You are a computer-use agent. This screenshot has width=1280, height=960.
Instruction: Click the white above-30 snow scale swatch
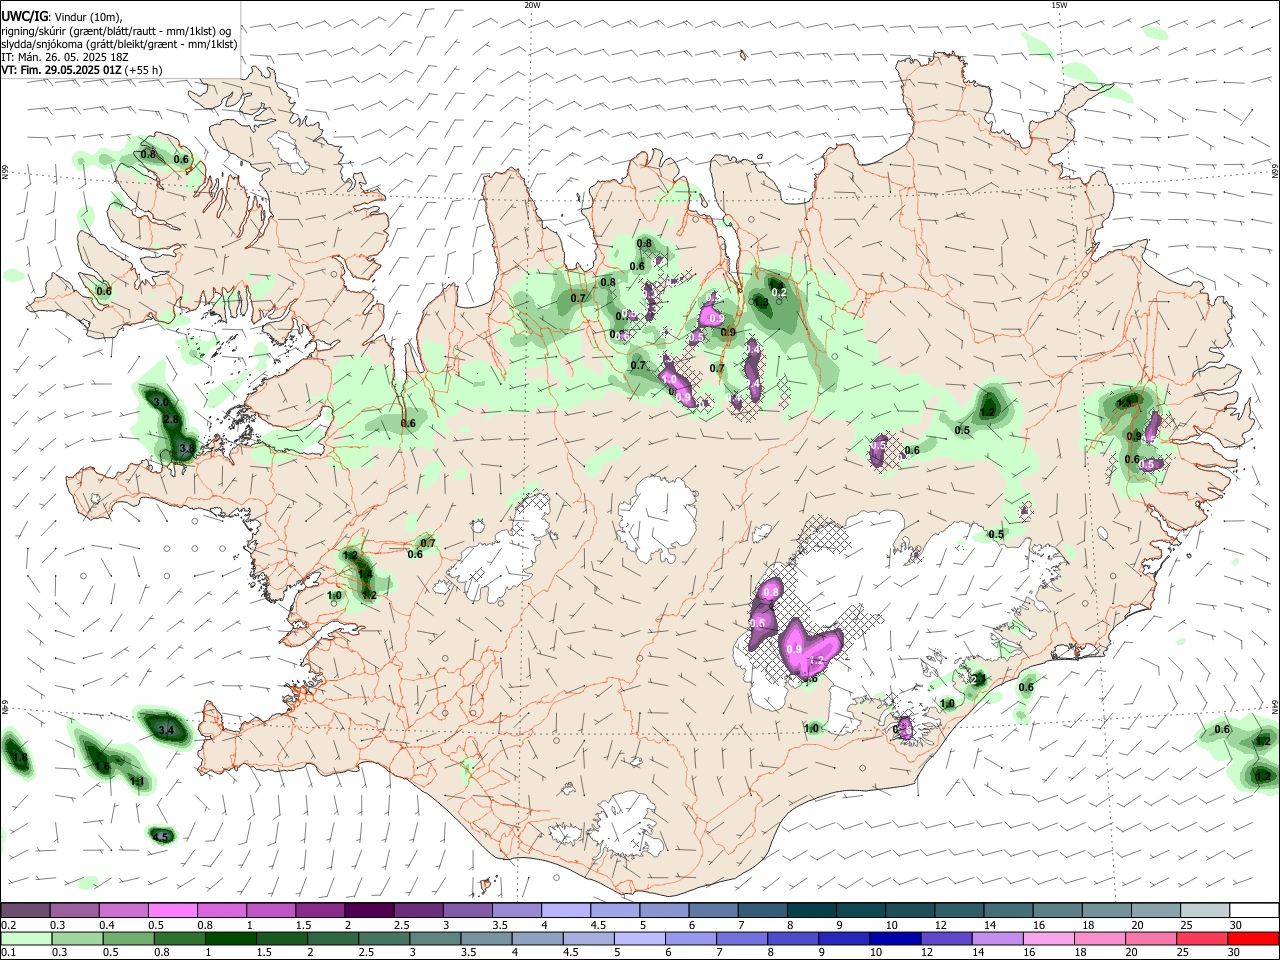pos(1252,910)
